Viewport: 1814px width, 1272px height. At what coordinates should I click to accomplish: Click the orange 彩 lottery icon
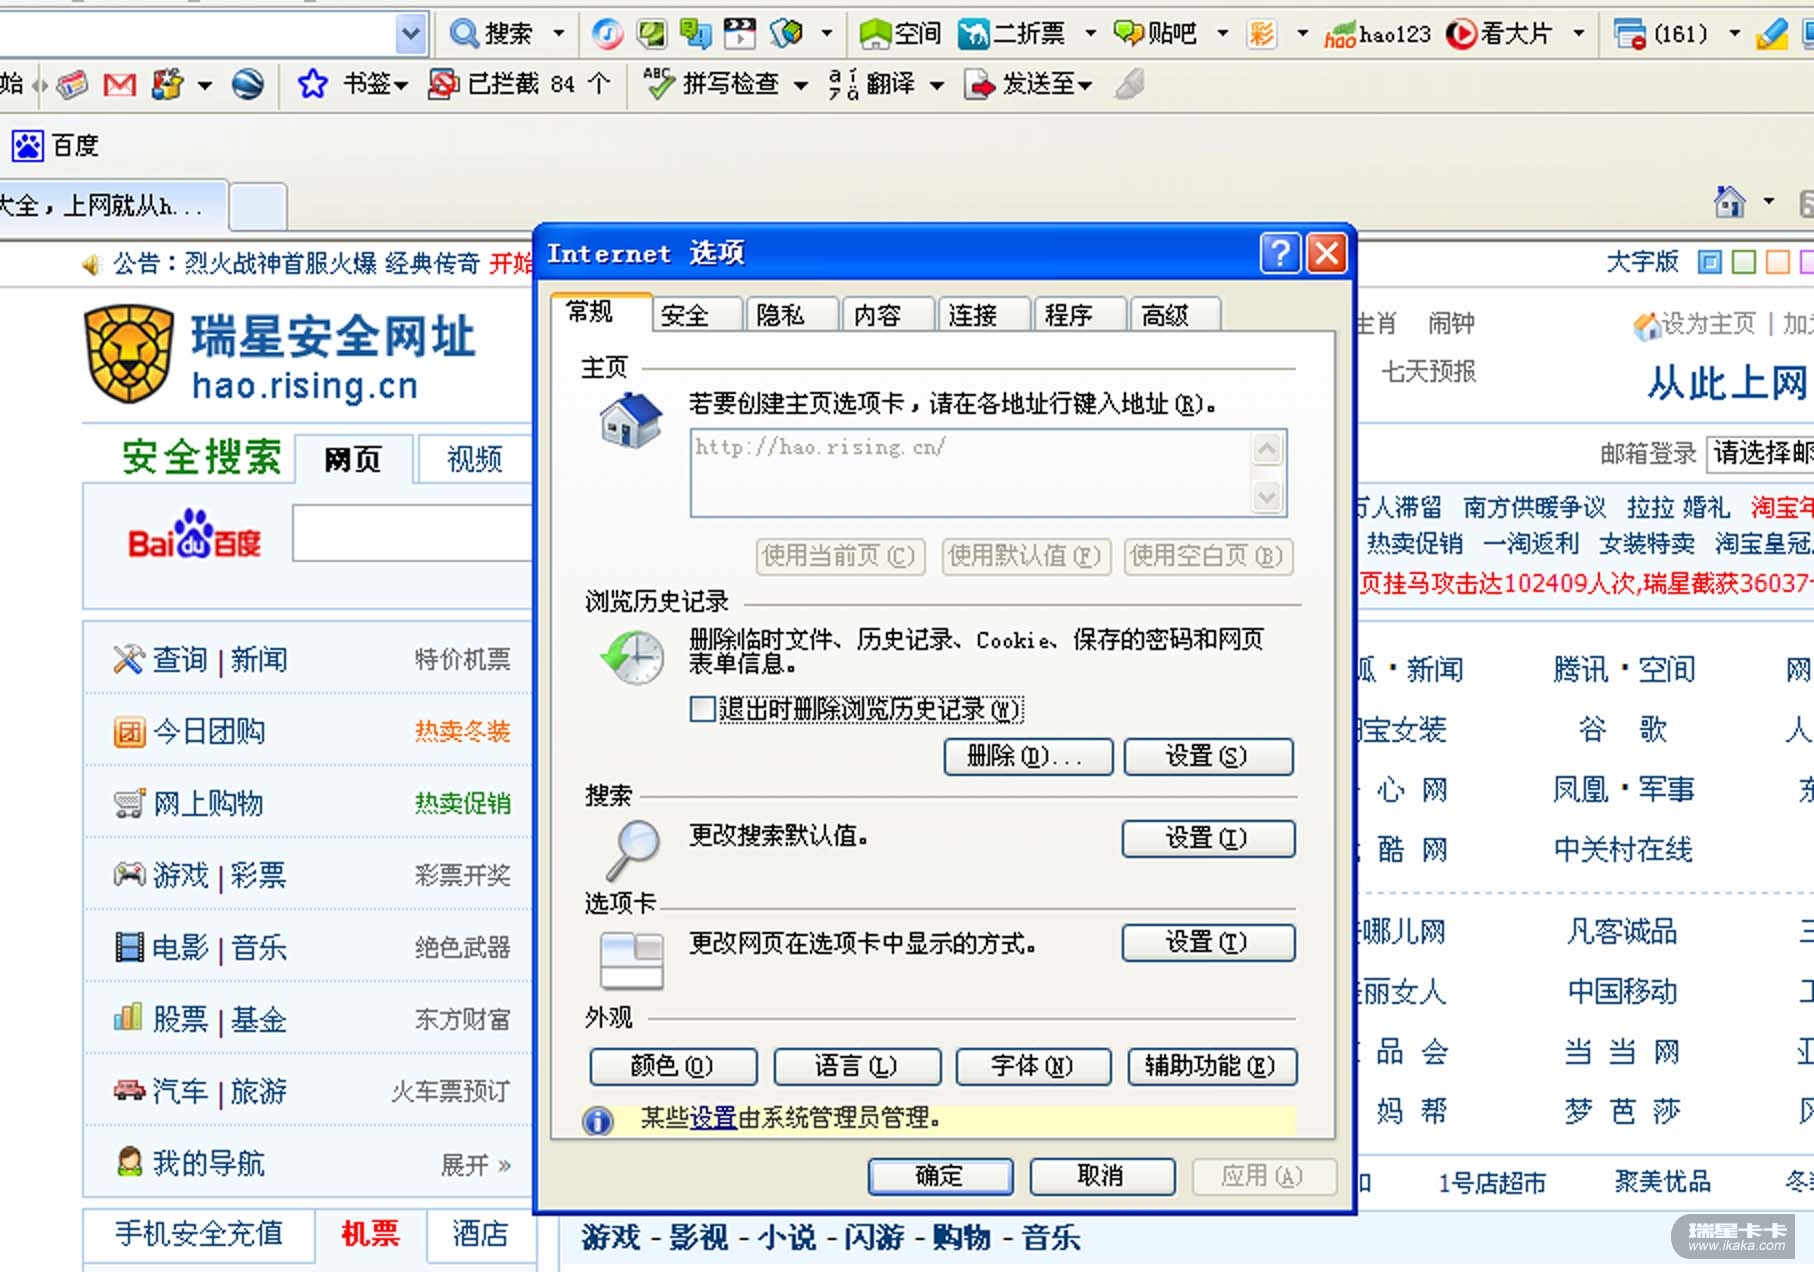point(1262,34)
